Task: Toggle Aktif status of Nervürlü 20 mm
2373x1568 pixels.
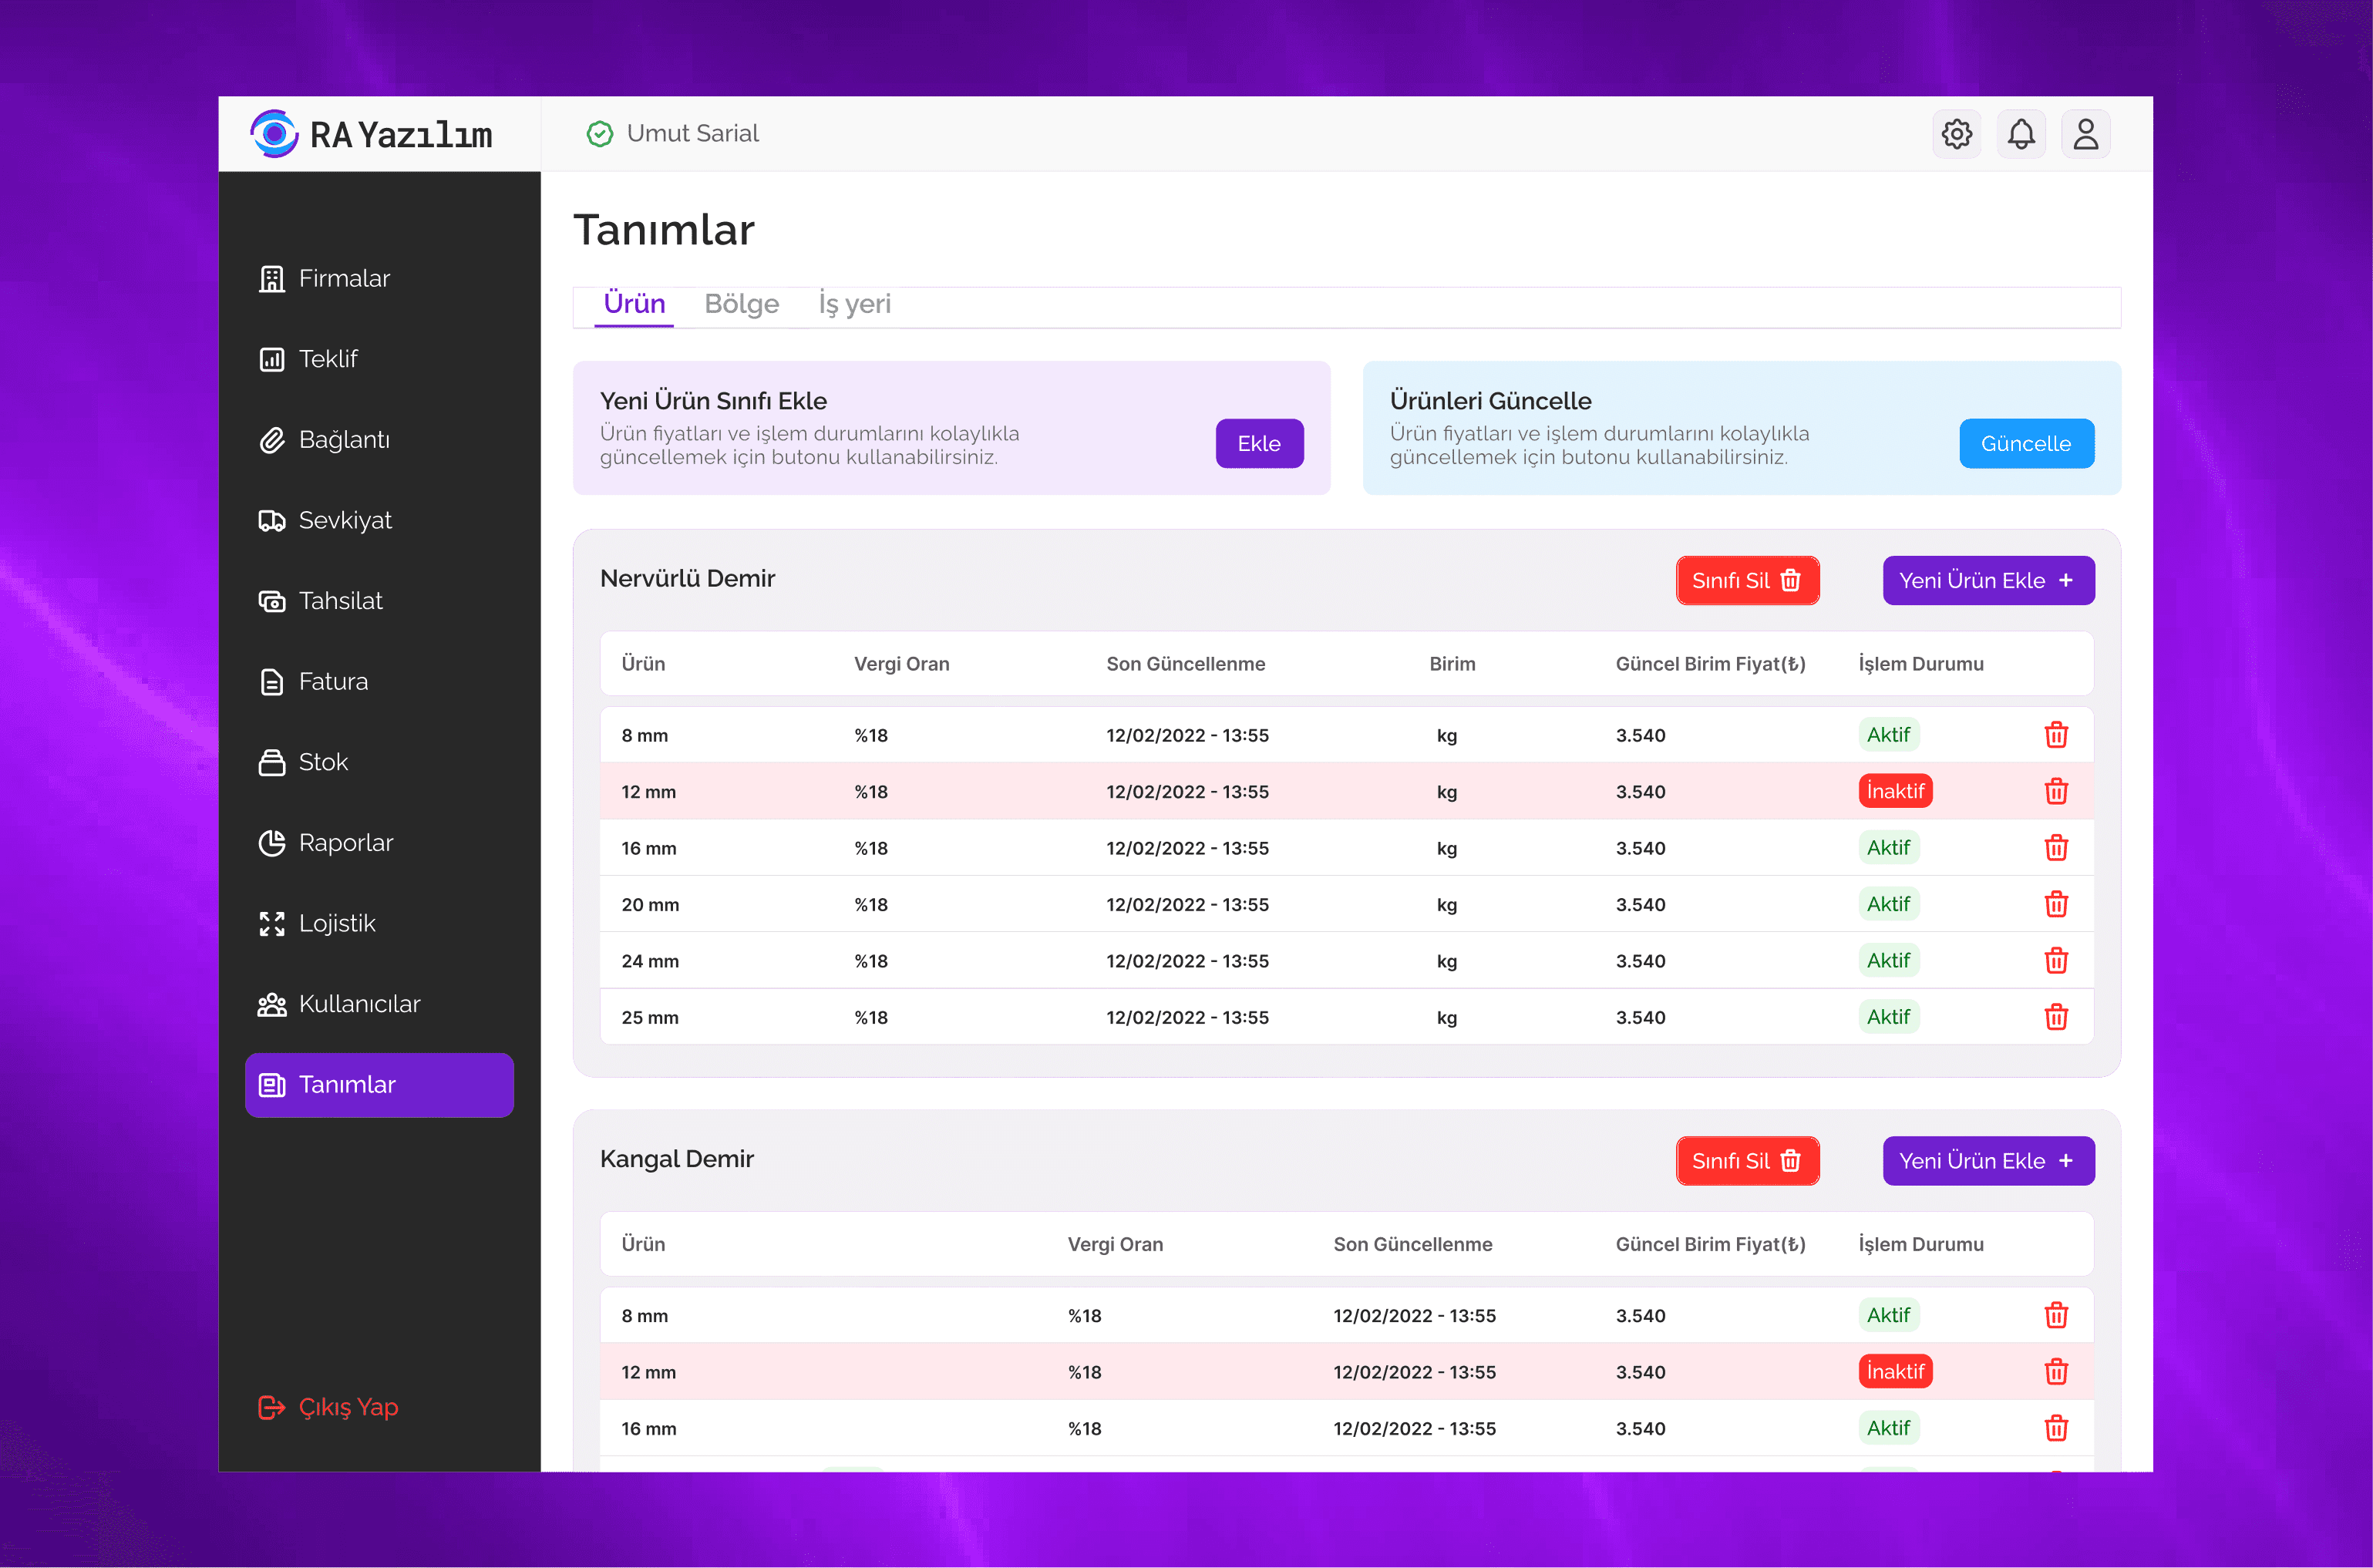Action: point(1887,904)
